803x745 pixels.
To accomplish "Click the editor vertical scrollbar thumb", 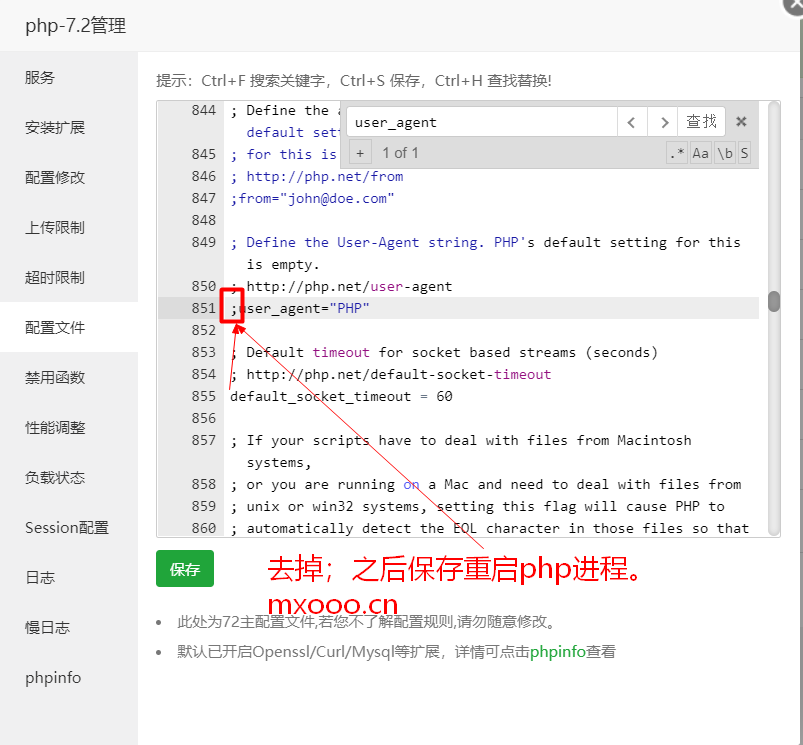I will coord(773,302).
